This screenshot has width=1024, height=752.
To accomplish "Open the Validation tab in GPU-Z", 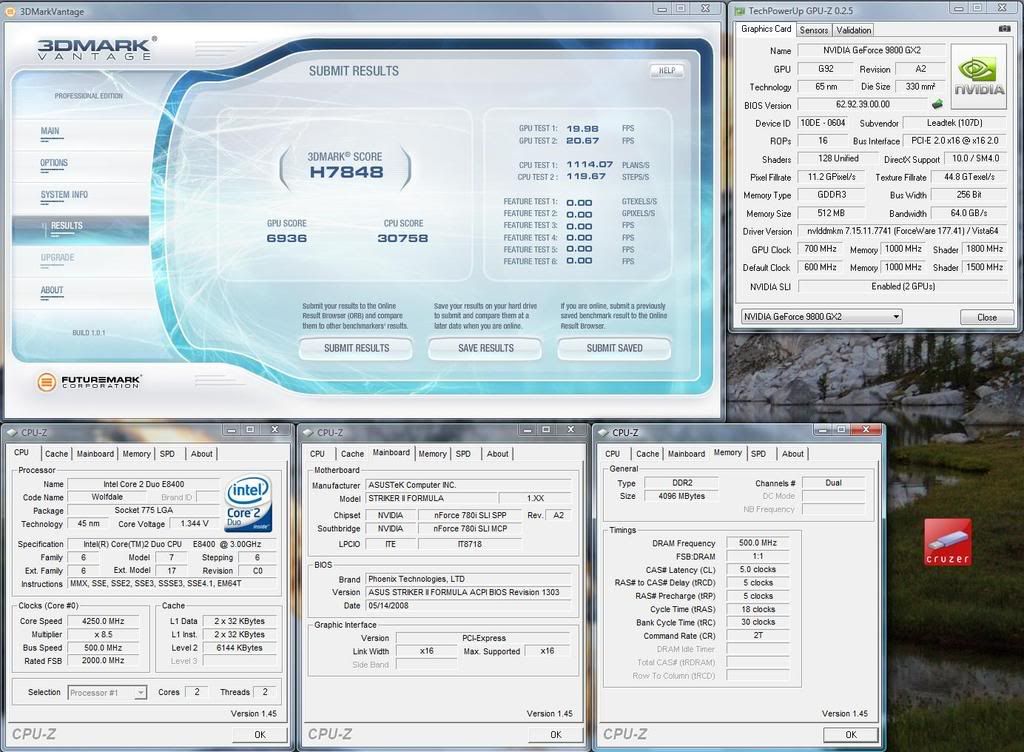I will [x=853, y=30].
